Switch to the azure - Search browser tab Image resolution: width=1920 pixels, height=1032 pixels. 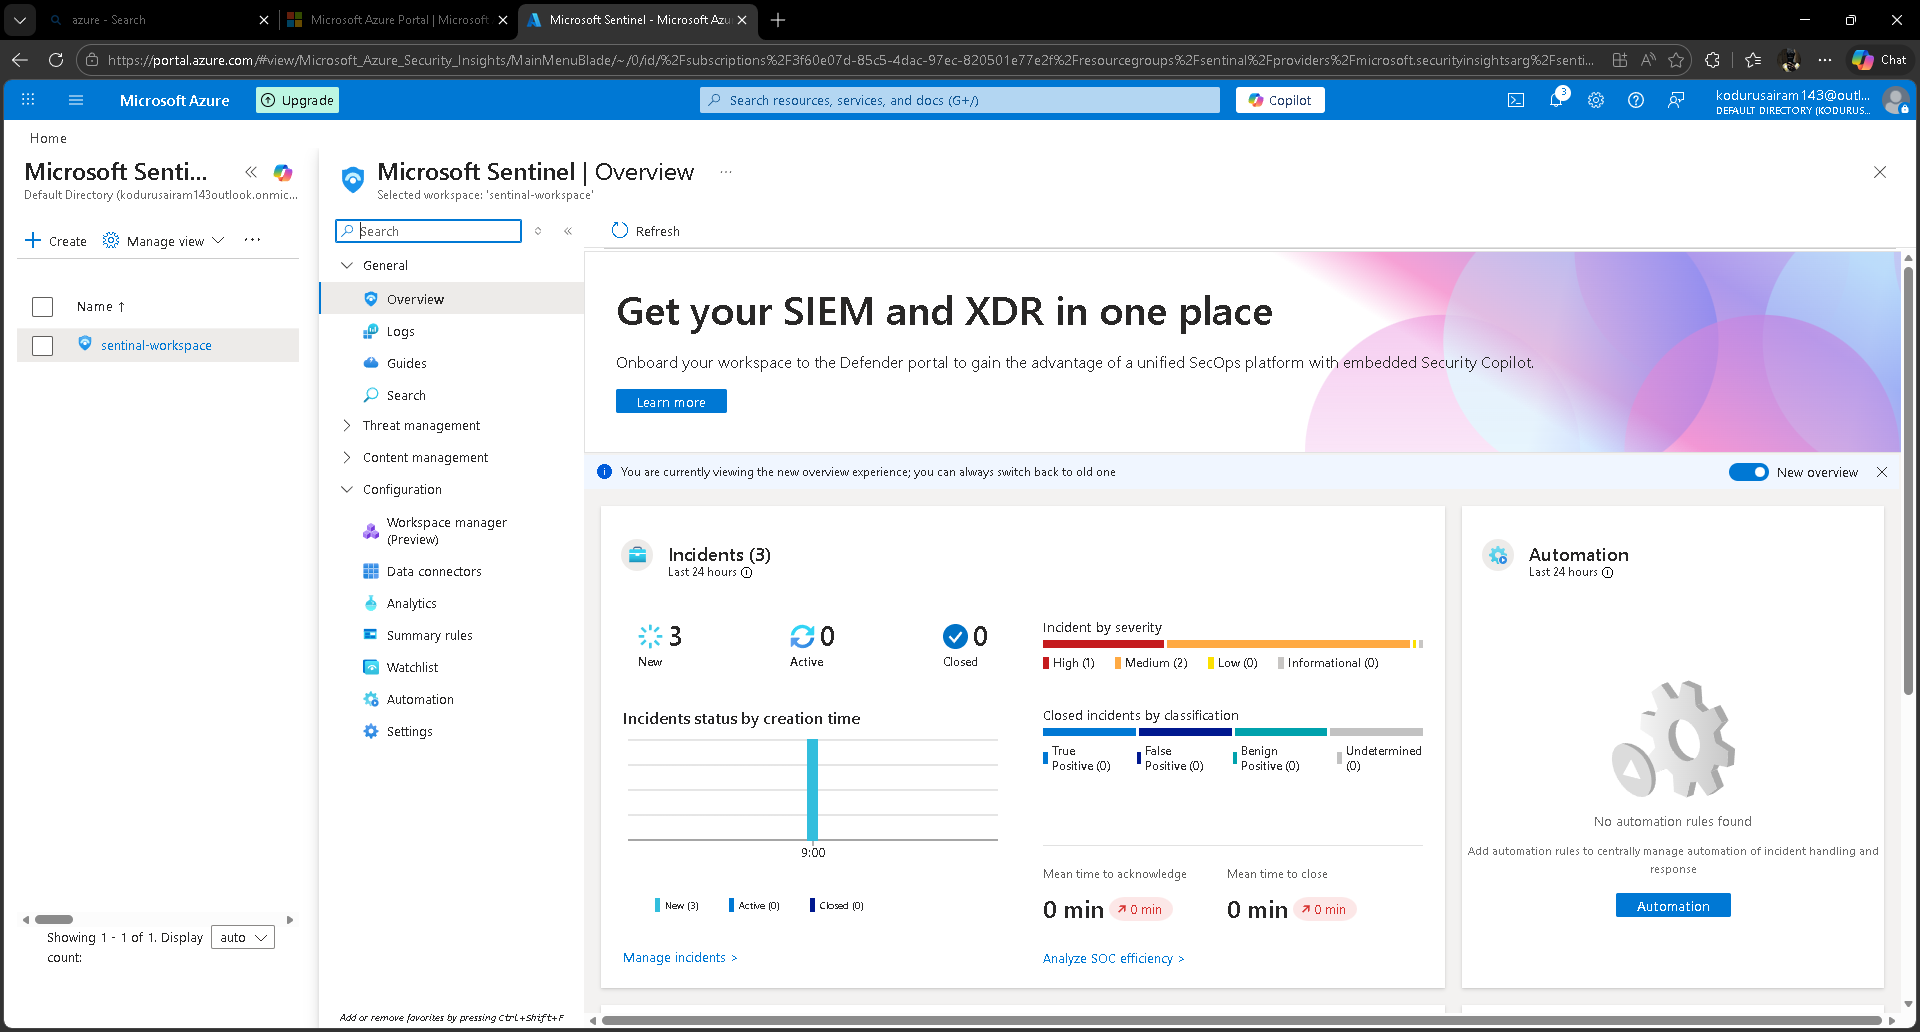coord(158,20)
